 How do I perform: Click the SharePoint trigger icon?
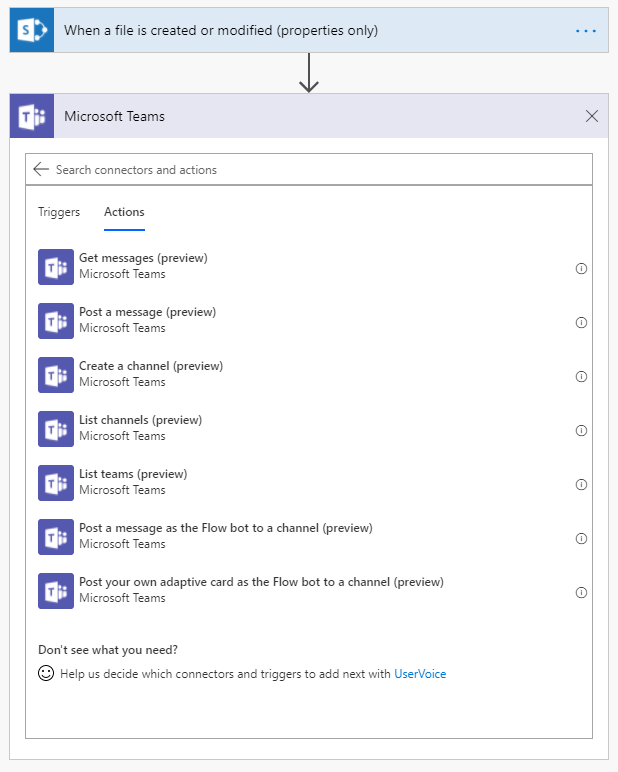(x=32, y=30)
